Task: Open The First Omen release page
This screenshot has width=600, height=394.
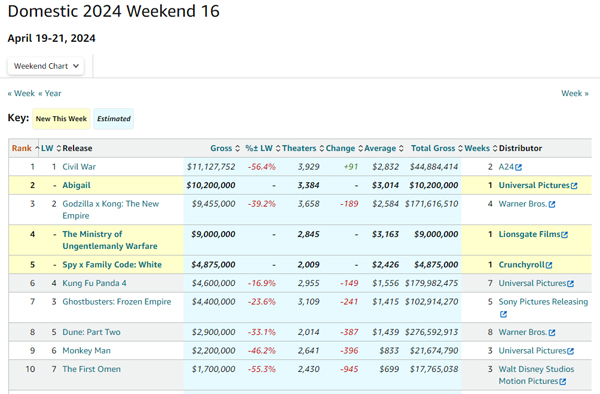Action: coord(91,369)
